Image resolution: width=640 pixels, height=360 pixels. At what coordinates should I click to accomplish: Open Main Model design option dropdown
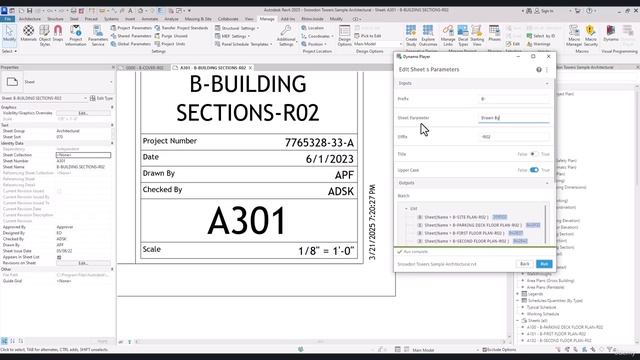pyautogui.click(x=378, y=44)
